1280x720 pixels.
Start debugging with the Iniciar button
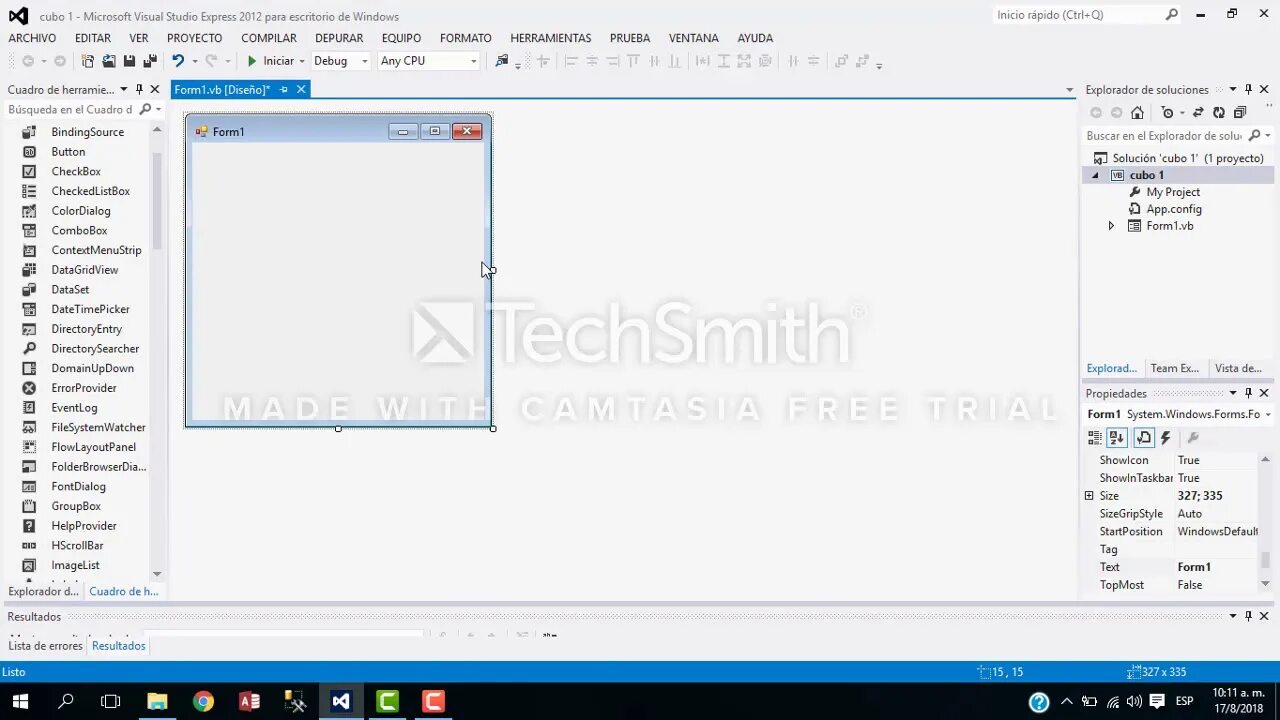[271, 61]
